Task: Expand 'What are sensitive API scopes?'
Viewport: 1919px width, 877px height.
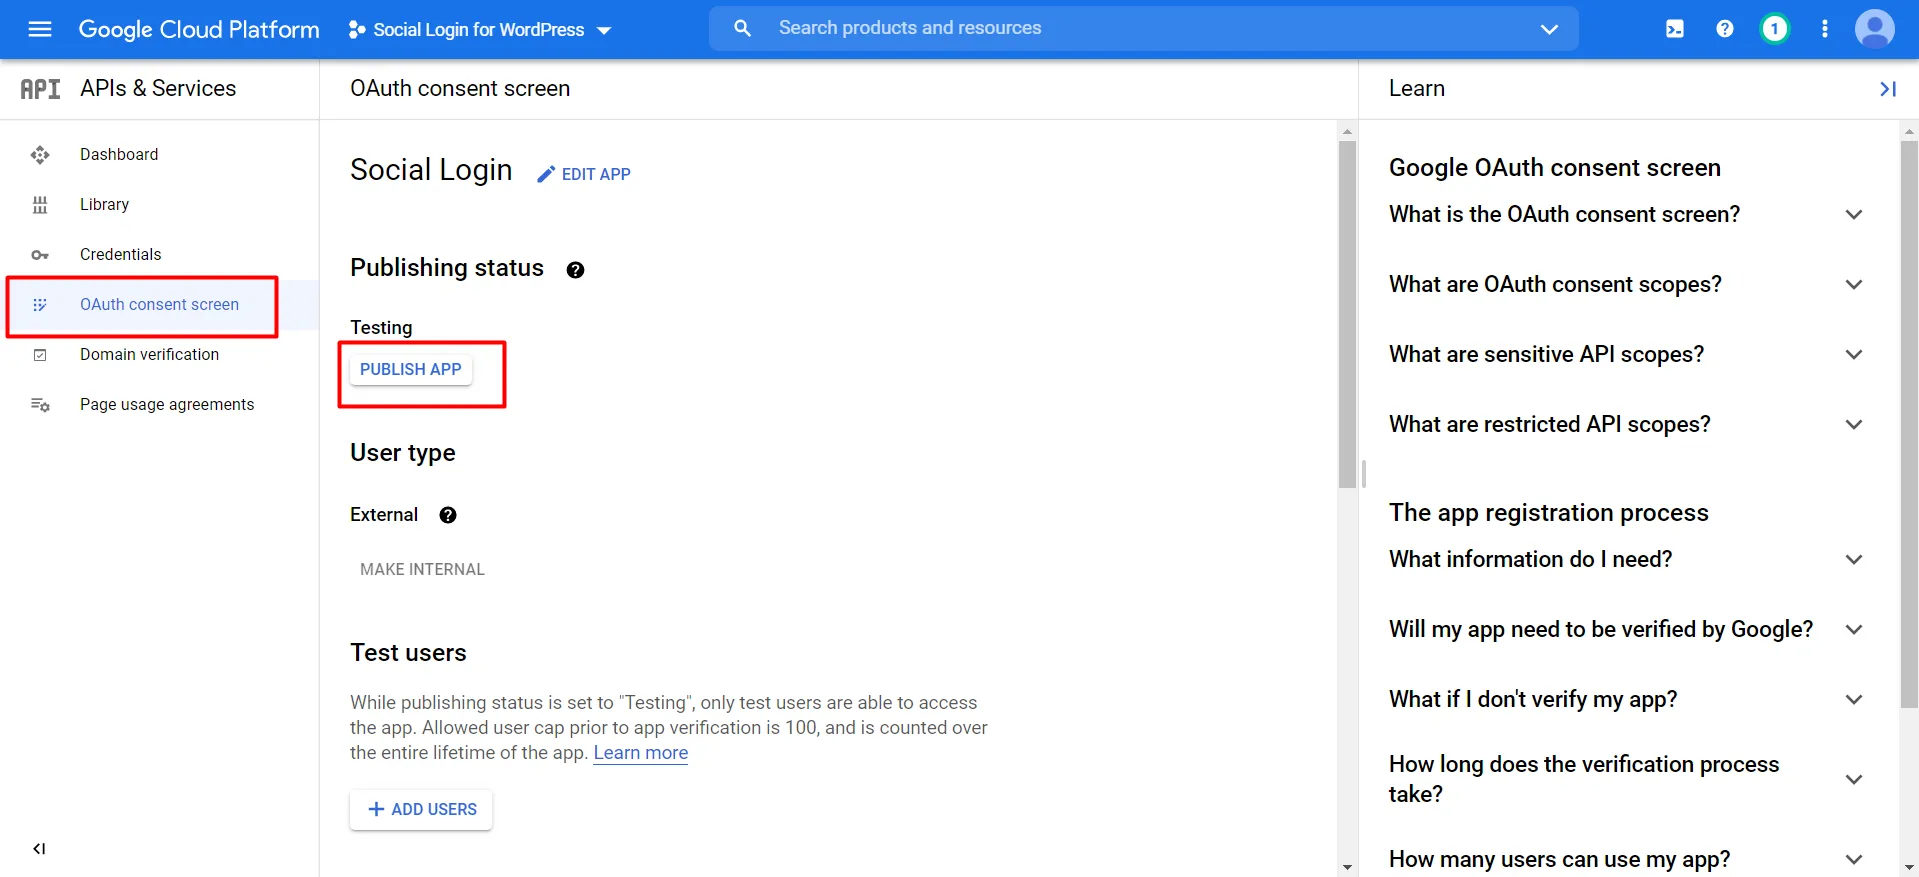Action: [x=1854, y=355]
